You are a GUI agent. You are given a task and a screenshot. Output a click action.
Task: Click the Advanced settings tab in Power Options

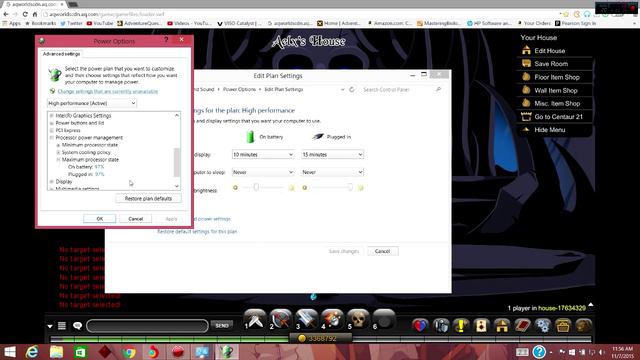(61, 54)
